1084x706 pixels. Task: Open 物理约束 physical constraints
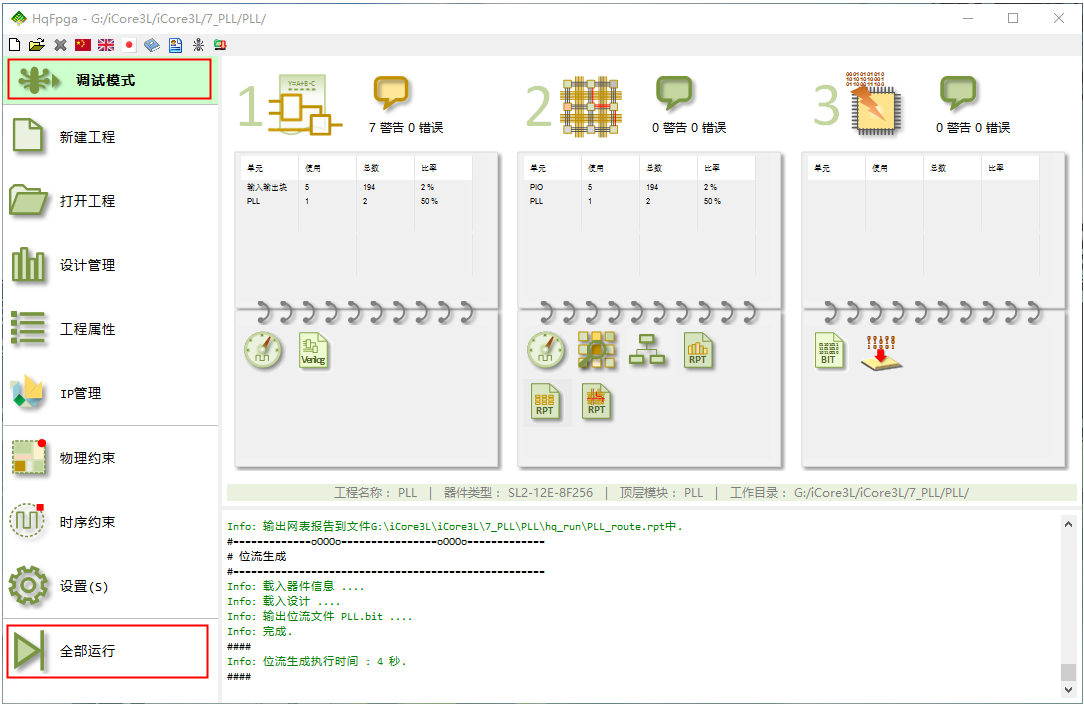click(x=87, y=458)
